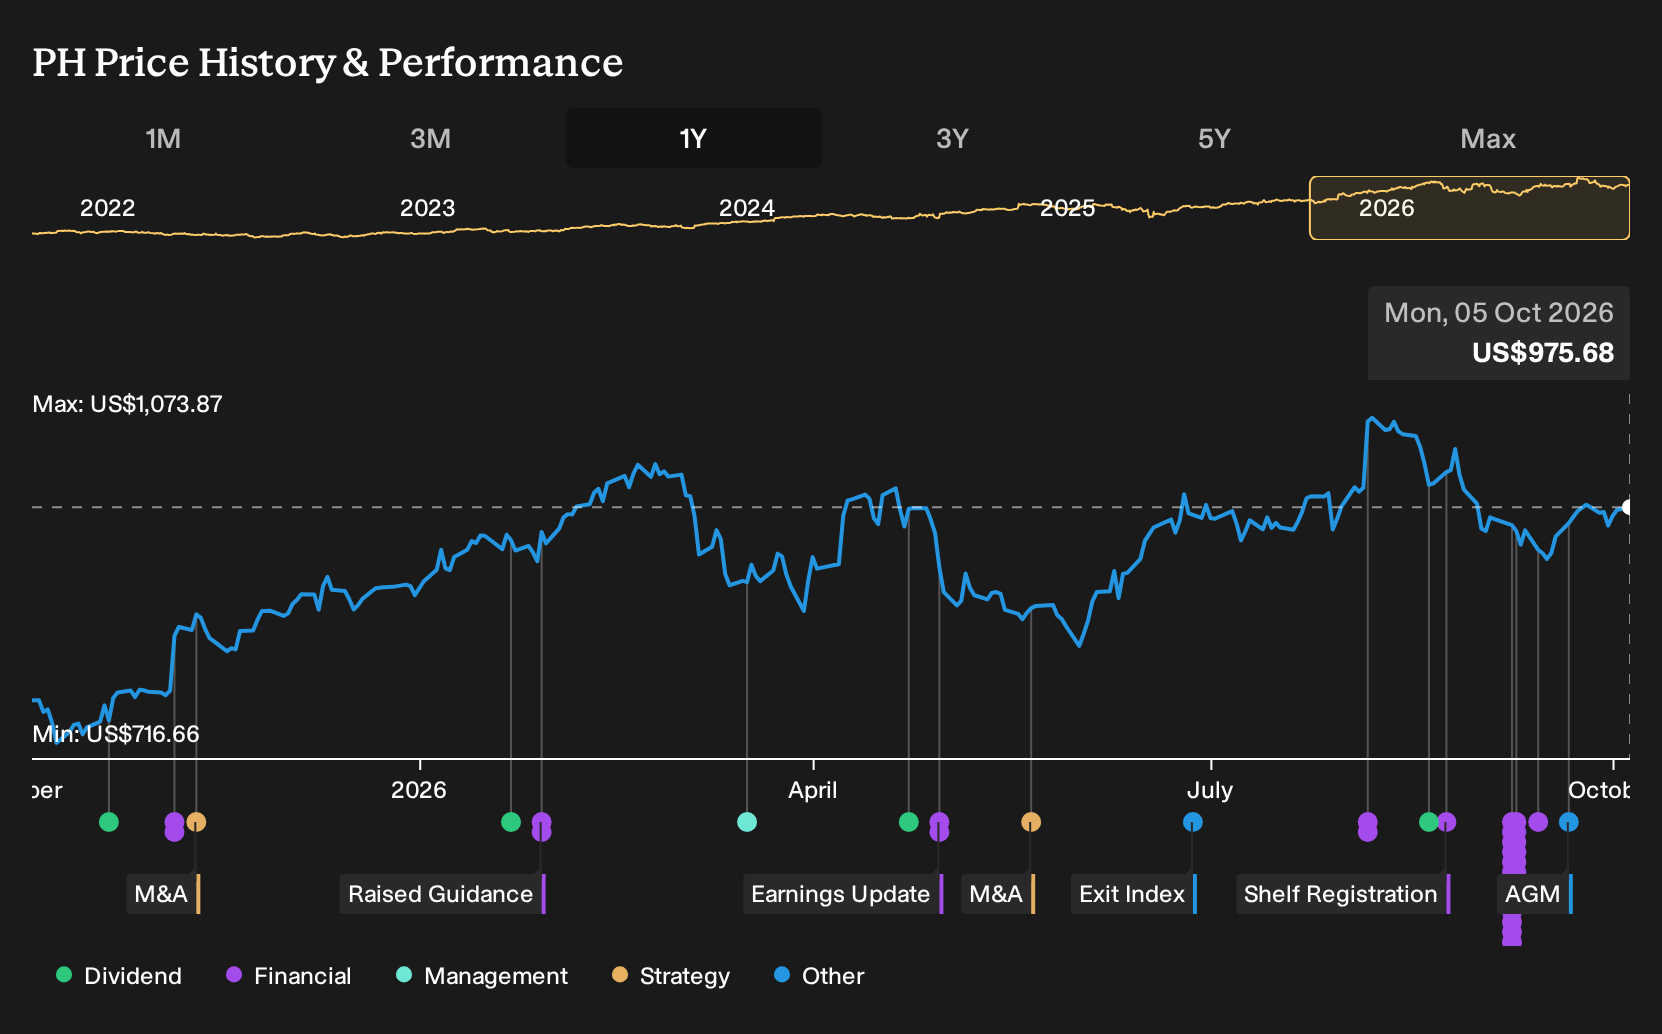Click blue marker above AGM label
This screenshot has height=1034, width=1662.
pyautogui.click(x=1569, y=822)
